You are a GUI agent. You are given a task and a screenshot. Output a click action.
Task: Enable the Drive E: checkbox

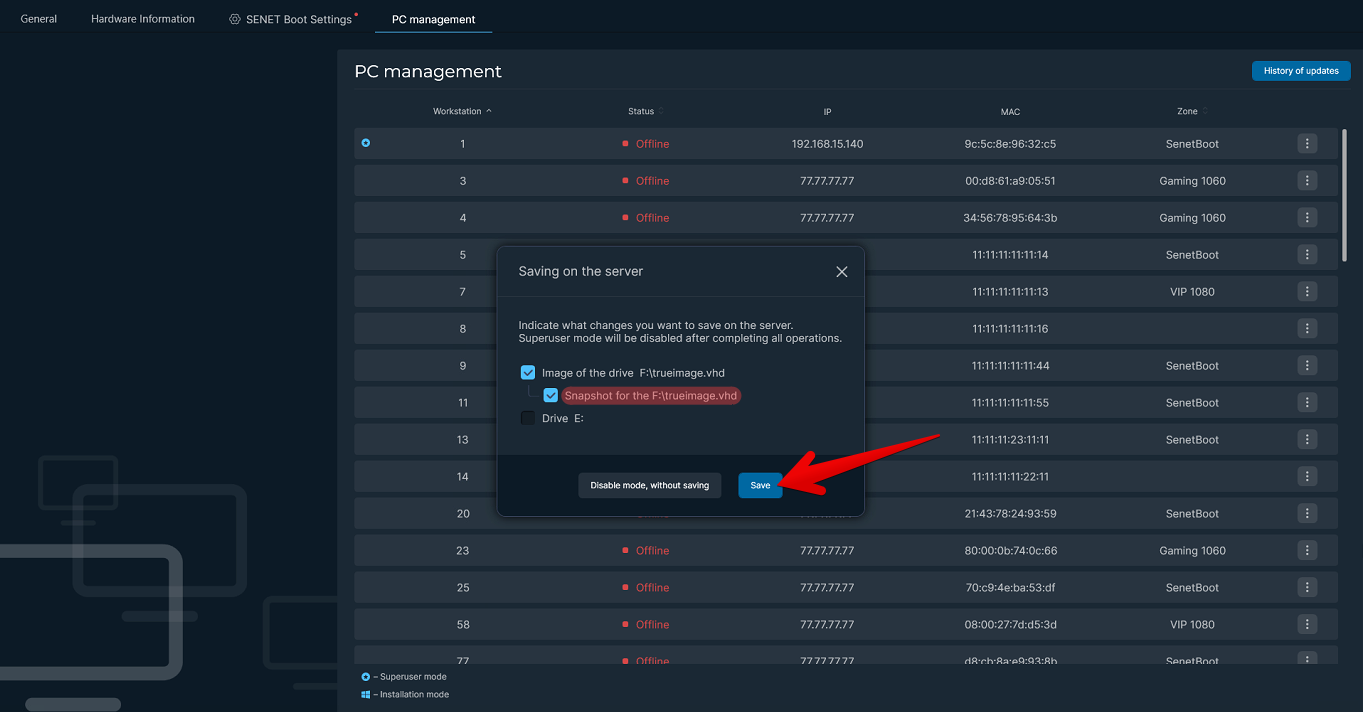point(528,418)
